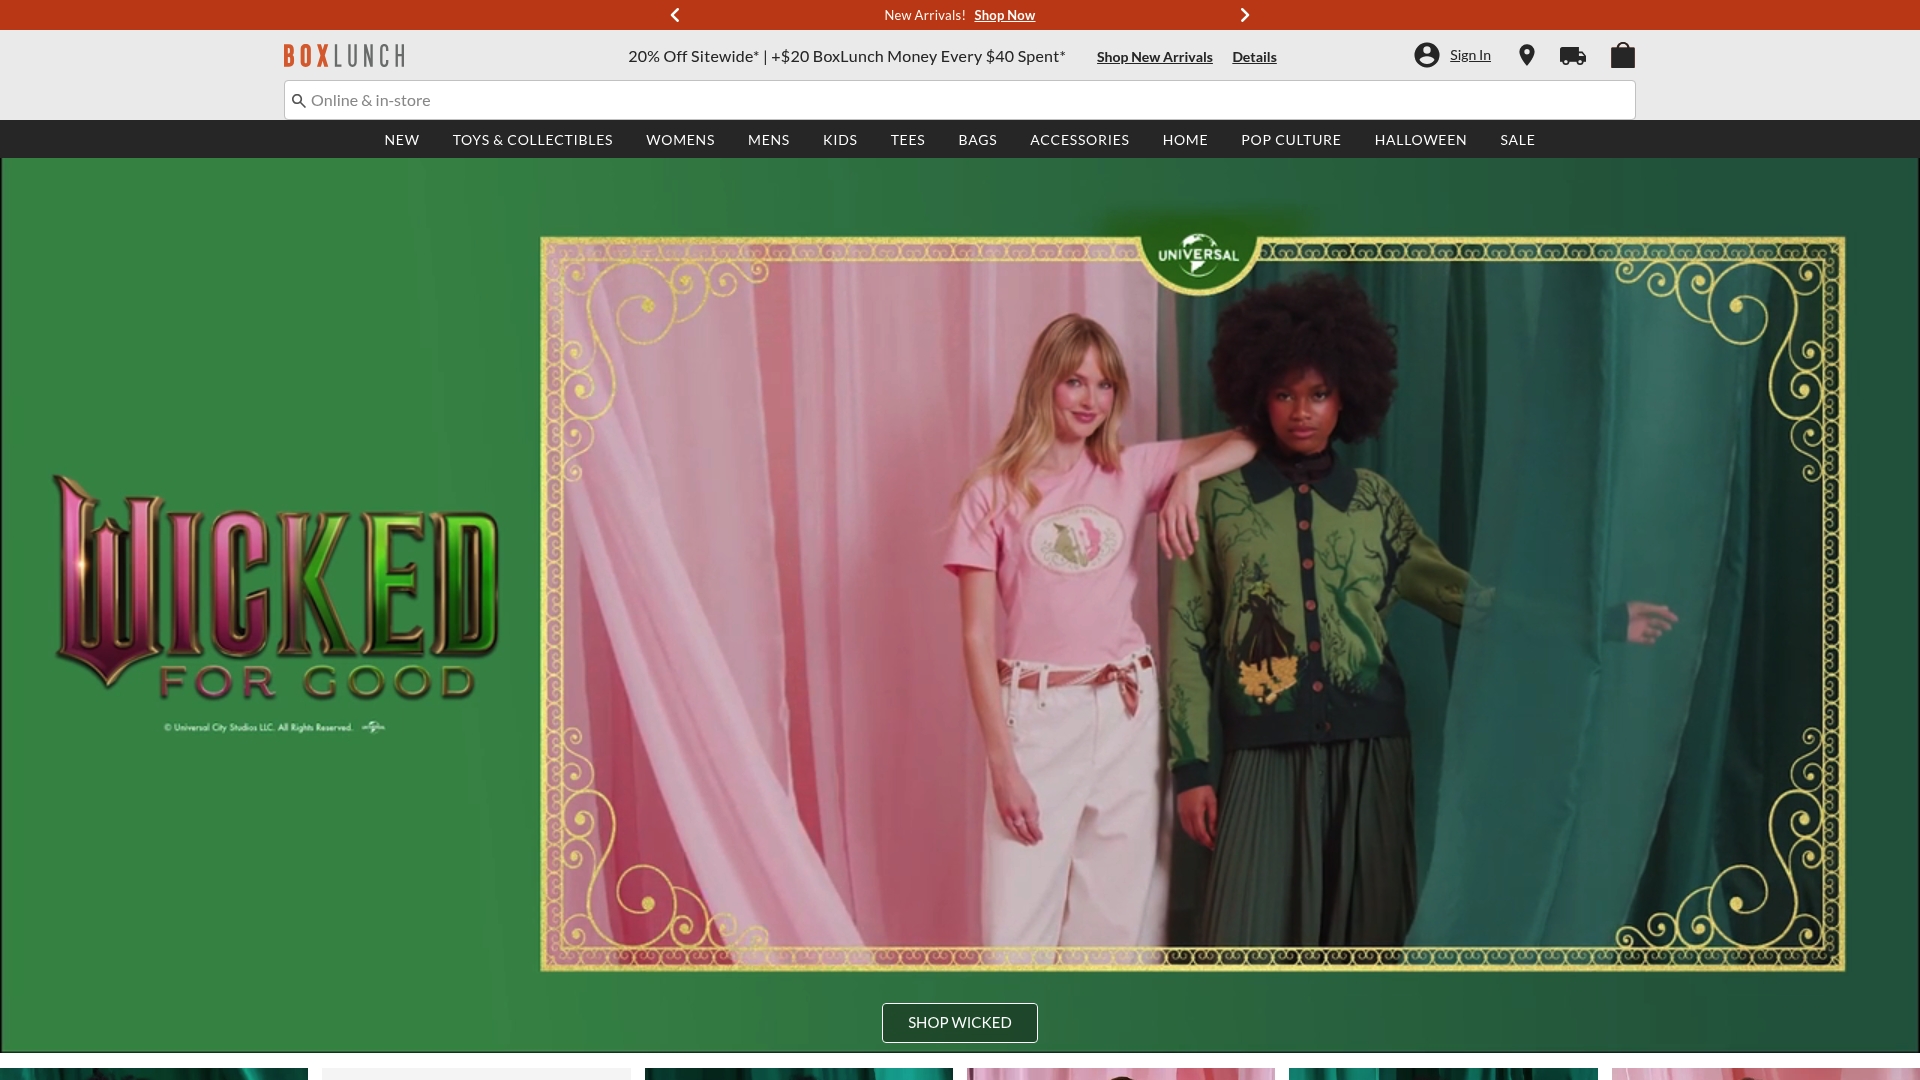Browse the KIDS category
This screenshot has height=1080, width=1920.
pyautogui.click(x=840, y=140)
